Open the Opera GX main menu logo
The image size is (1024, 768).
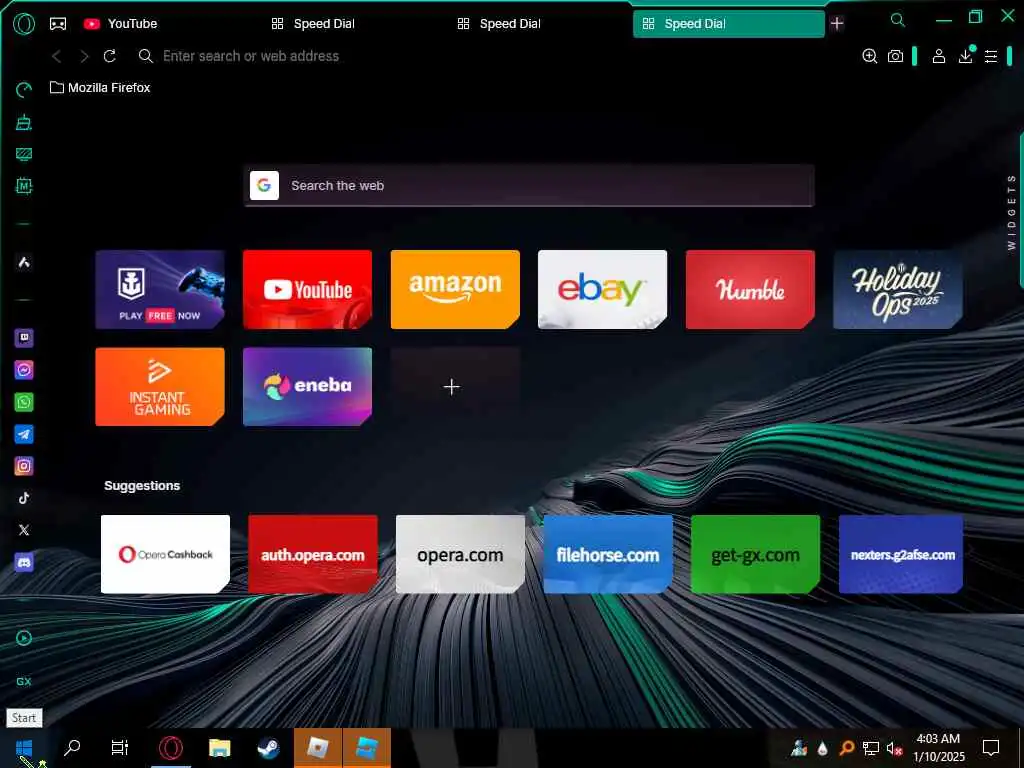[24, 24]
